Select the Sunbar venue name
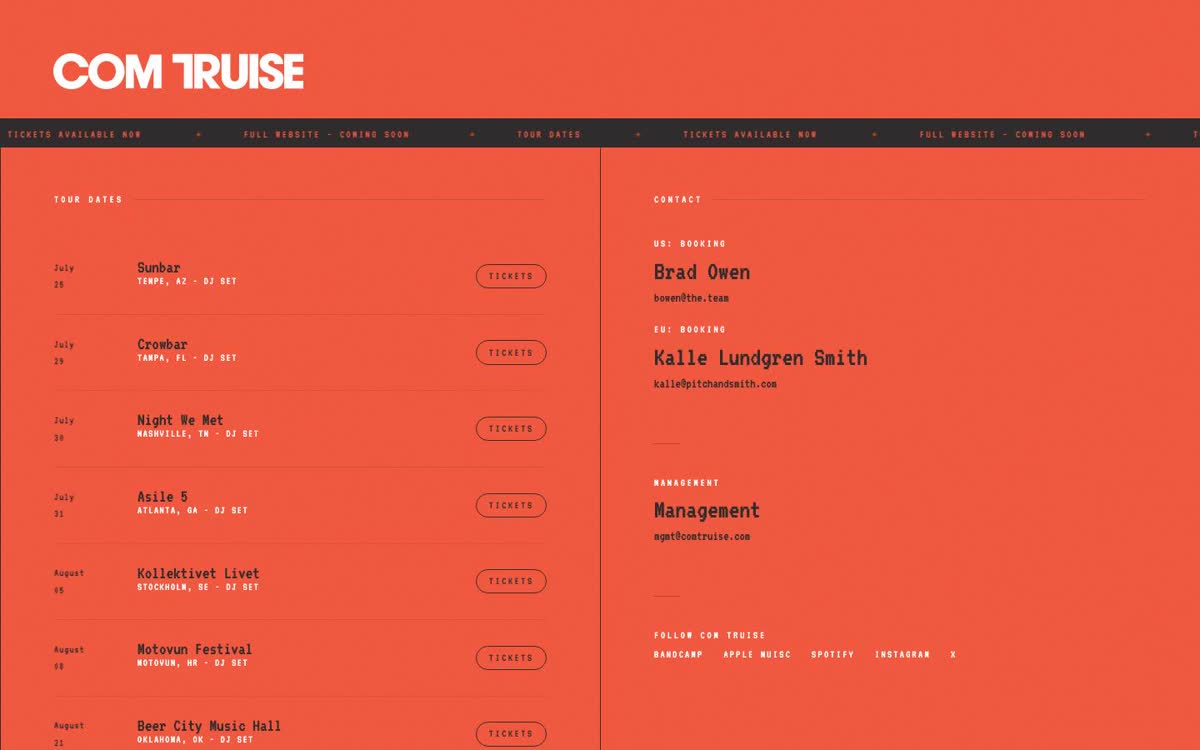 (159, 268)
